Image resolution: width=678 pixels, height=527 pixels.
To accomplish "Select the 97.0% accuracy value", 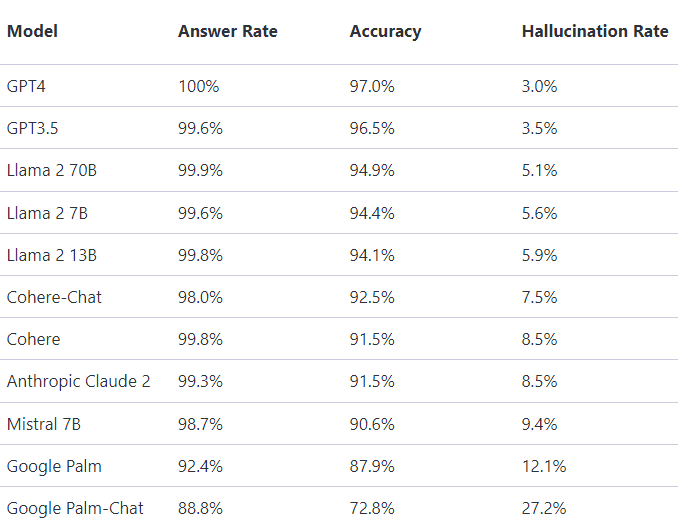I will point(372,86).
